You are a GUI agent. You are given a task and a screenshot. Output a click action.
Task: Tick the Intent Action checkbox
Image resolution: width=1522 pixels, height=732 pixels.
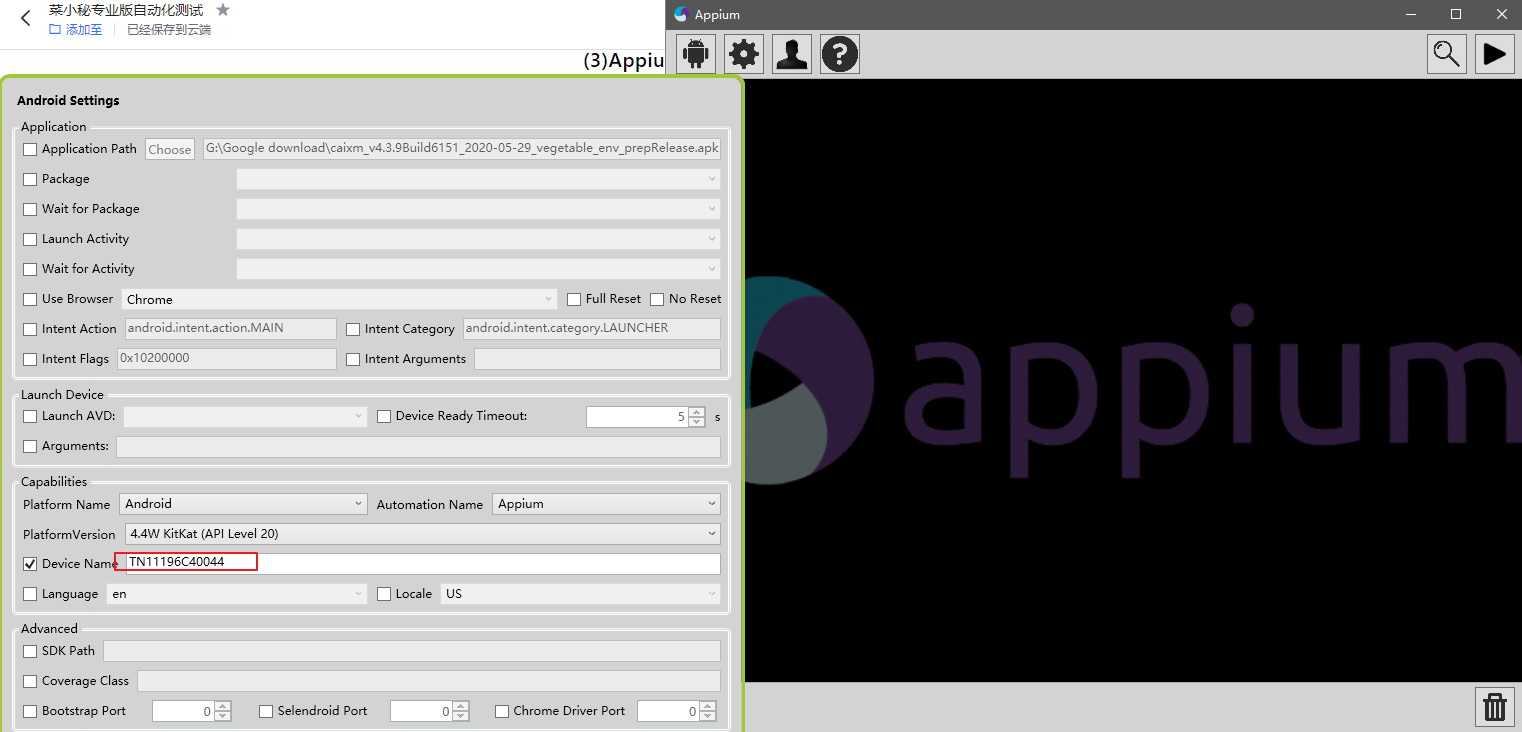click(x=30, y=329)
